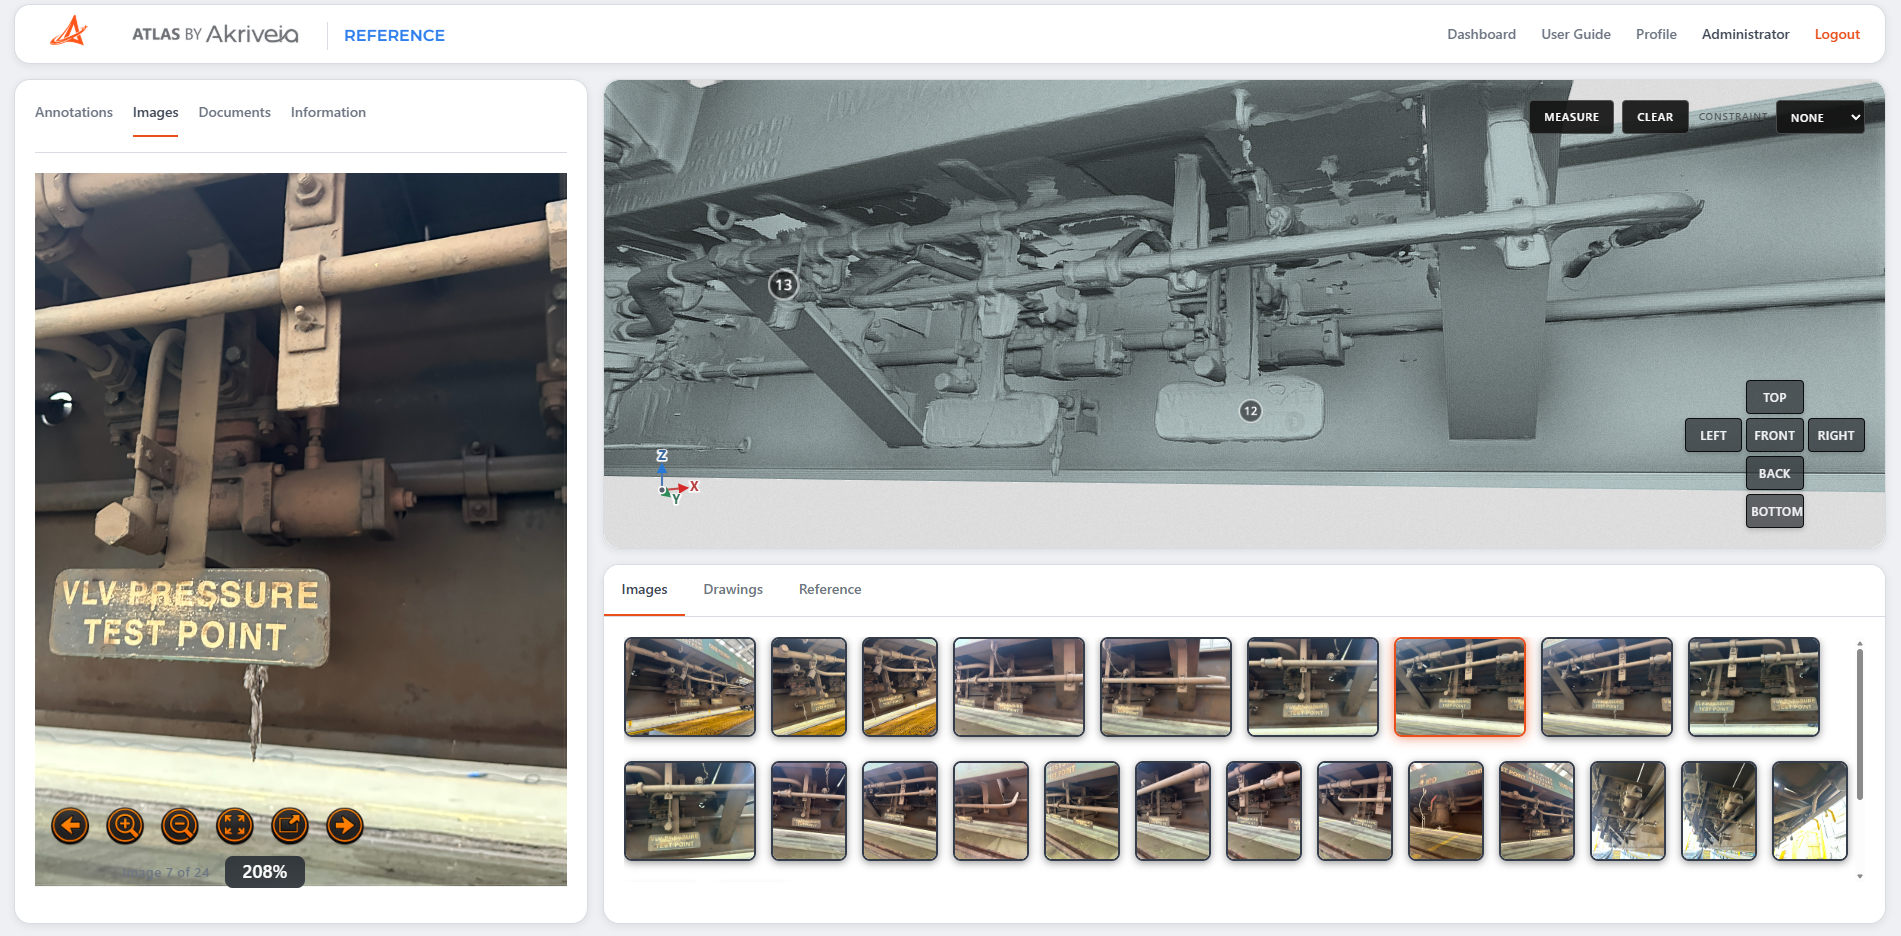Fit the image to the viewer with the four-arrows icon
Image resolution: width=1901 pixels, height=936 pixels.
point(235,826)
